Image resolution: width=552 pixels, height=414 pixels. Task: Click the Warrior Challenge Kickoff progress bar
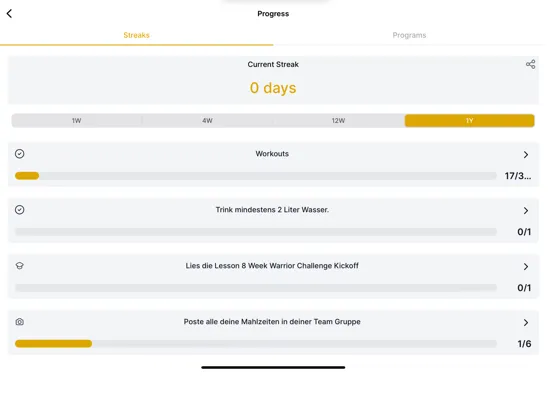[256, 288]
